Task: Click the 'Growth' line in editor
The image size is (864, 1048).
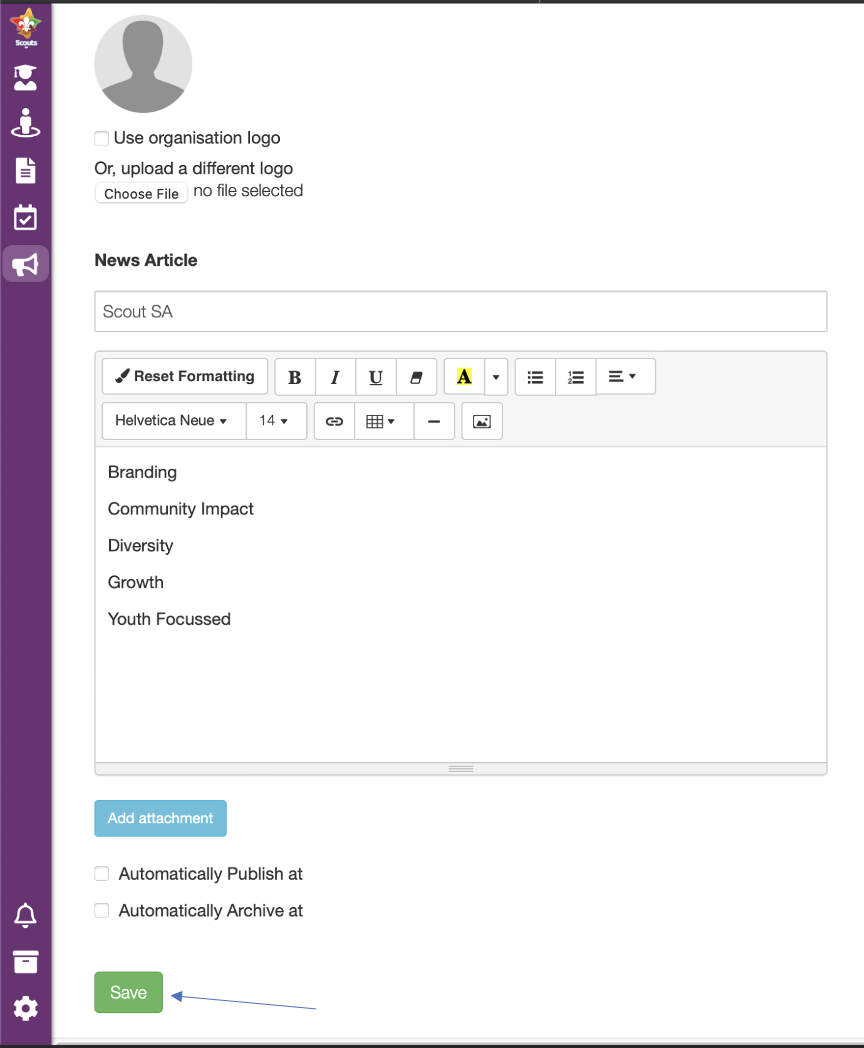Action: [x=136, y=582]
